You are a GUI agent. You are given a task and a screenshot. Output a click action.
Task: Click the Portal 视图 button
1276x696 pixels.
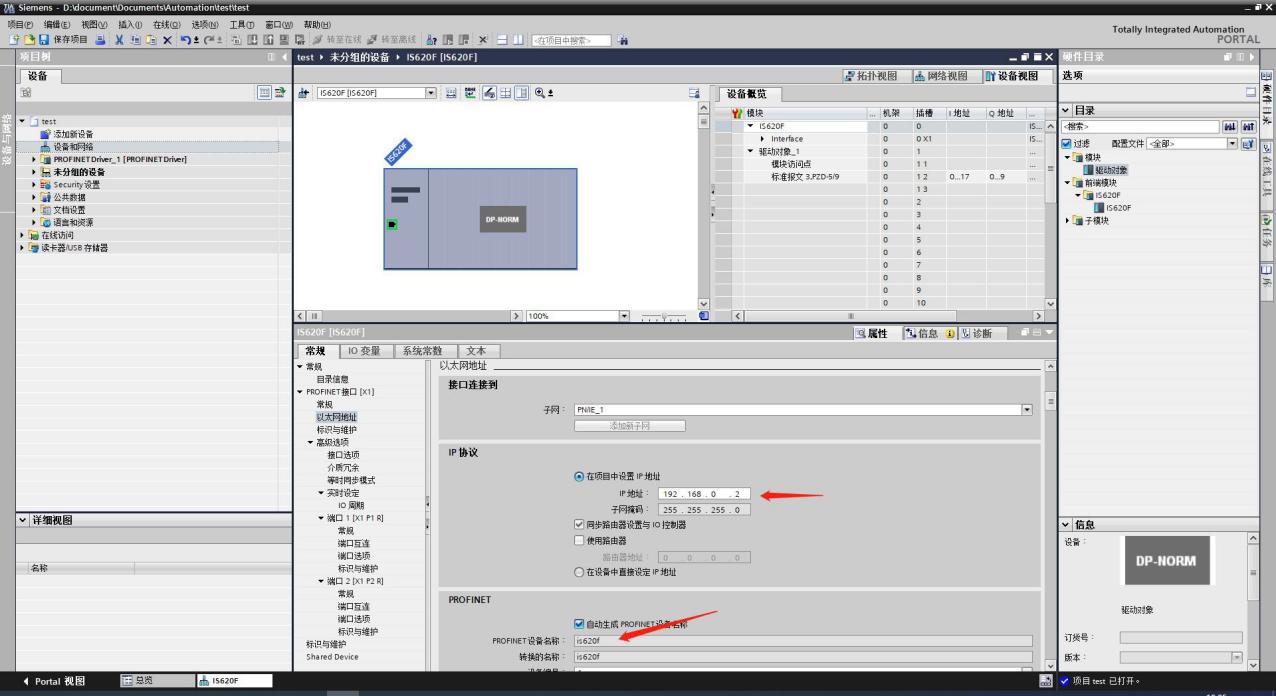point(54,681)
